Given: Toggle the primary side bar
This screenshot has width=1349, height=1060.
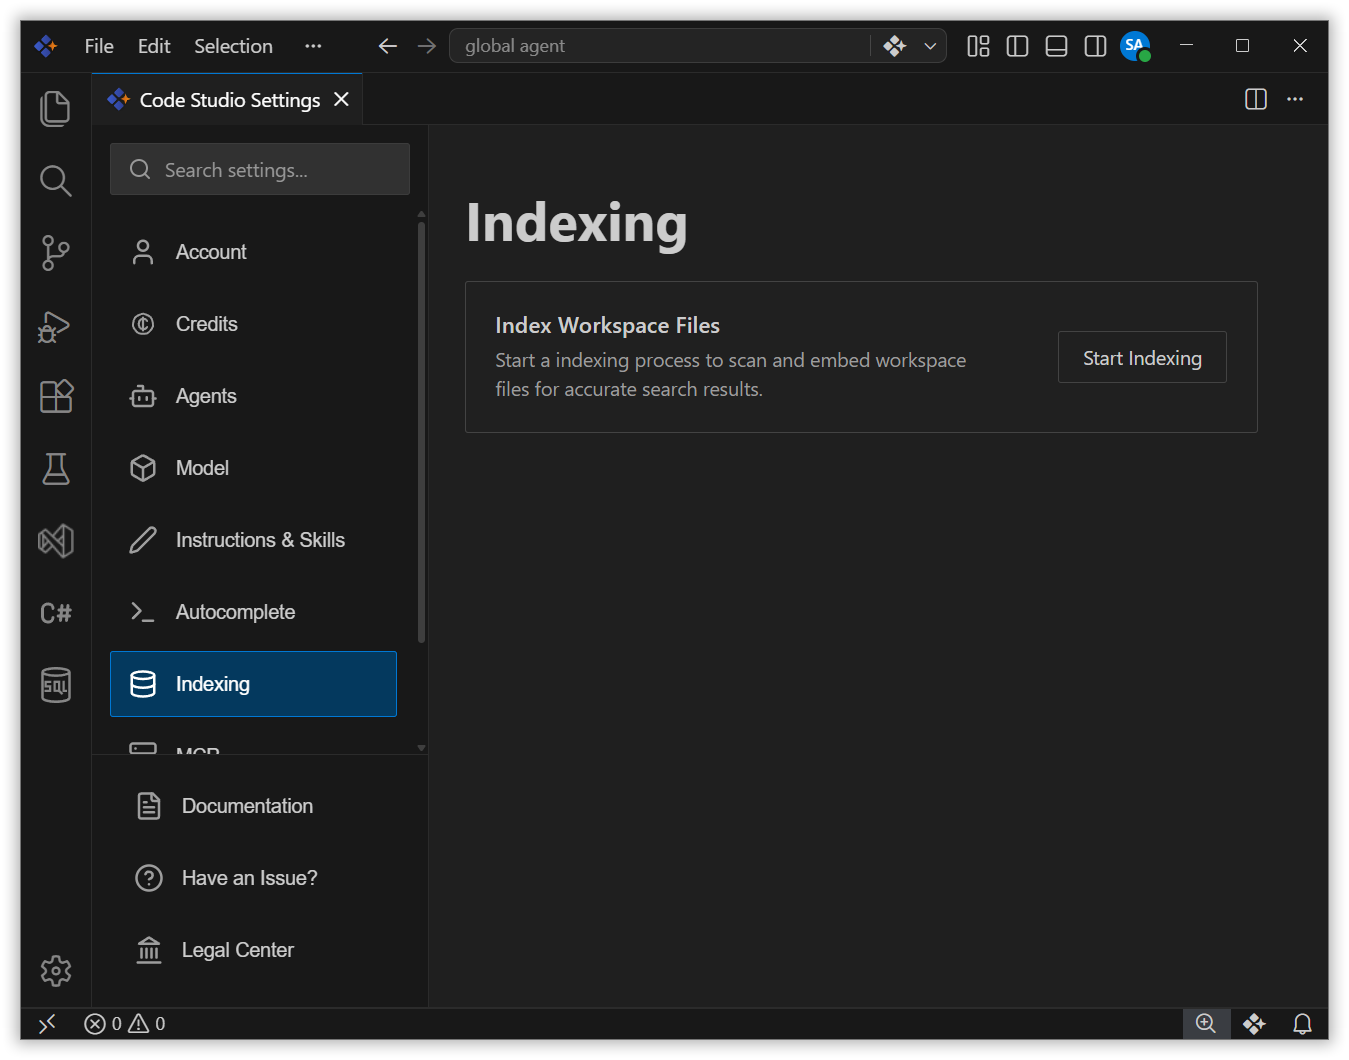Looking at the screenshot, I should pos(1017,46).
